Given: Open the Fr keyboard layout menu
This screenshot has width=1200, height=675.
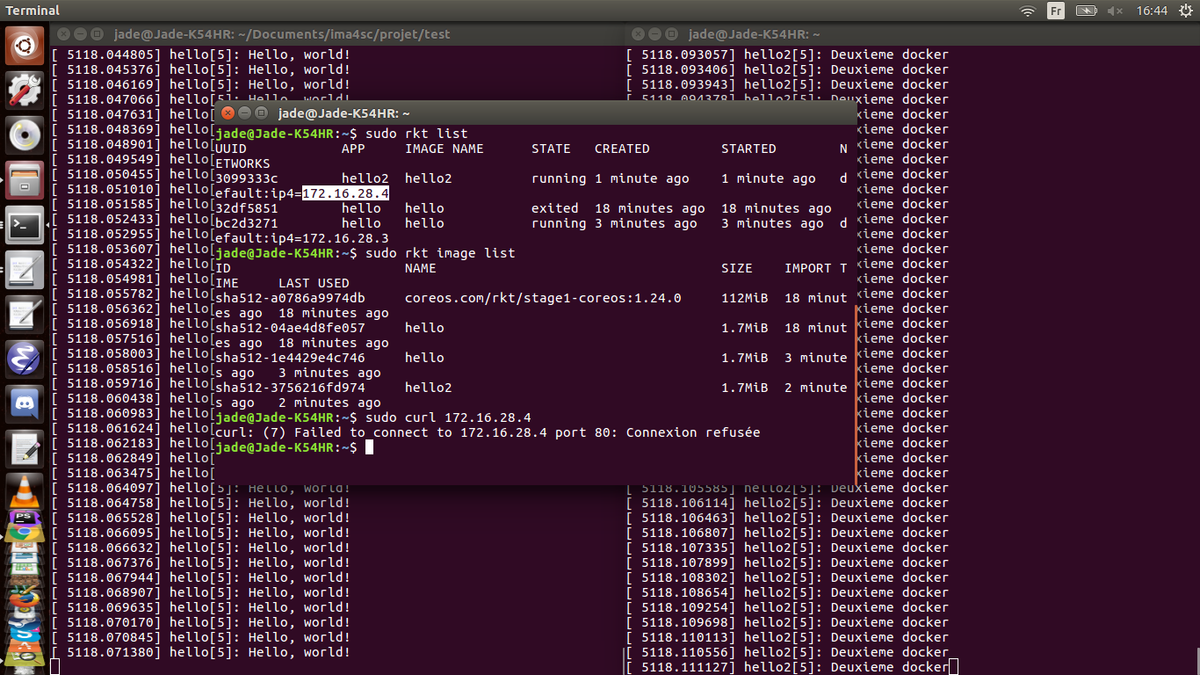Looking at the screenshot, I should pos(1055,11).
